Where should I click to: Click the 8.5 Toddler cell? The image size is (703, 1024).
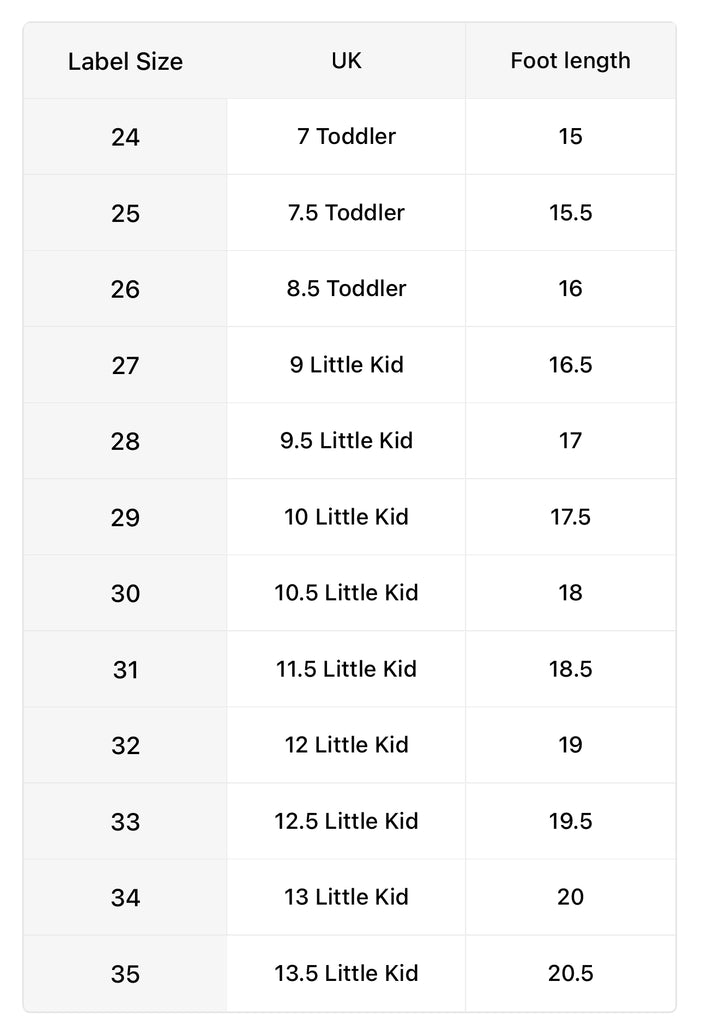tap(346, 289)
